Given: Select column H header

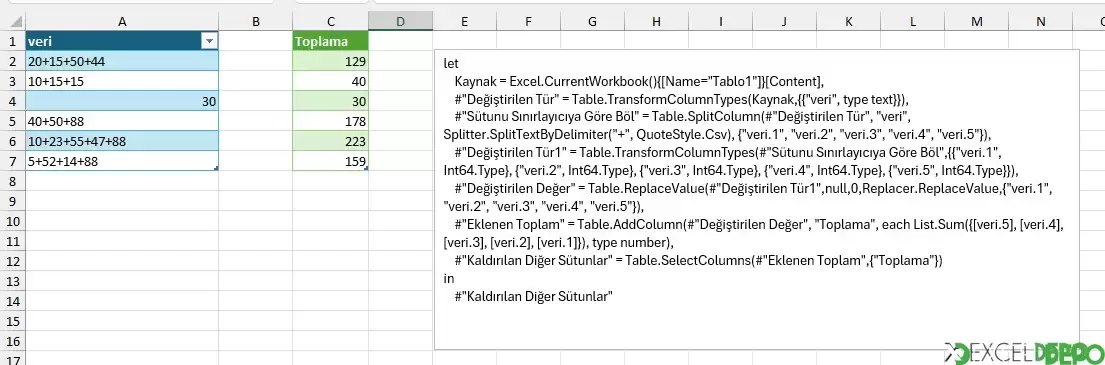Looking at the screenshot, I should pyautogui.click(x=657, y=22).
